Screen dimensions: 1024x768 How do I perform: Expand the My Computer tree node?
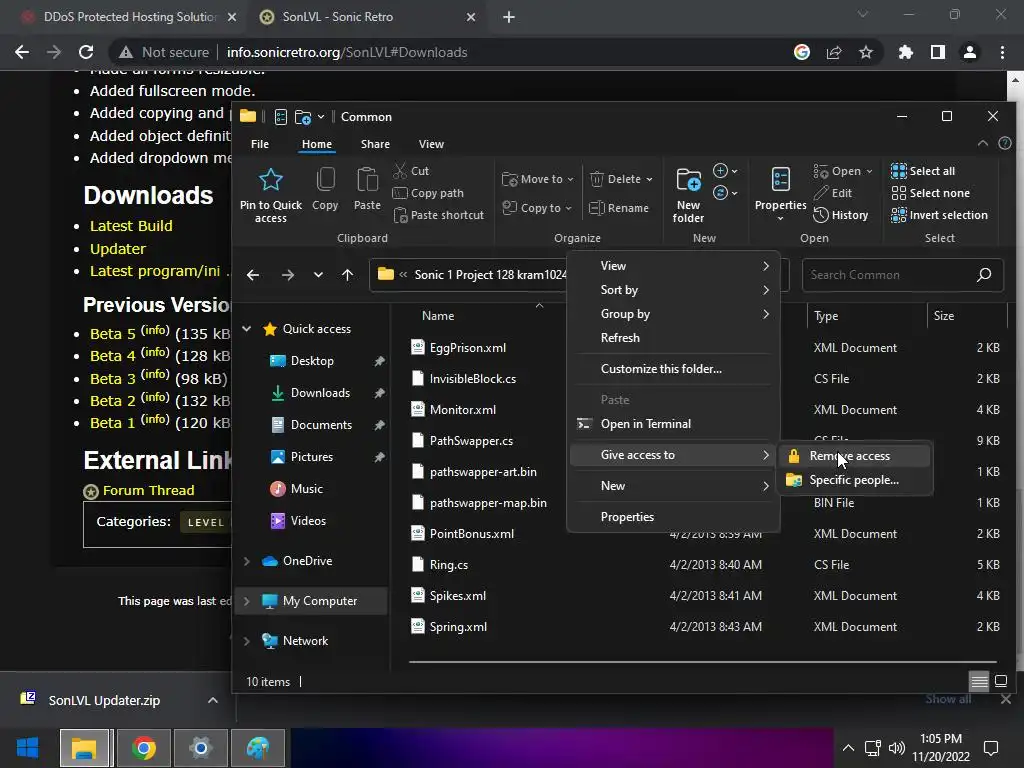coord(247,601)
